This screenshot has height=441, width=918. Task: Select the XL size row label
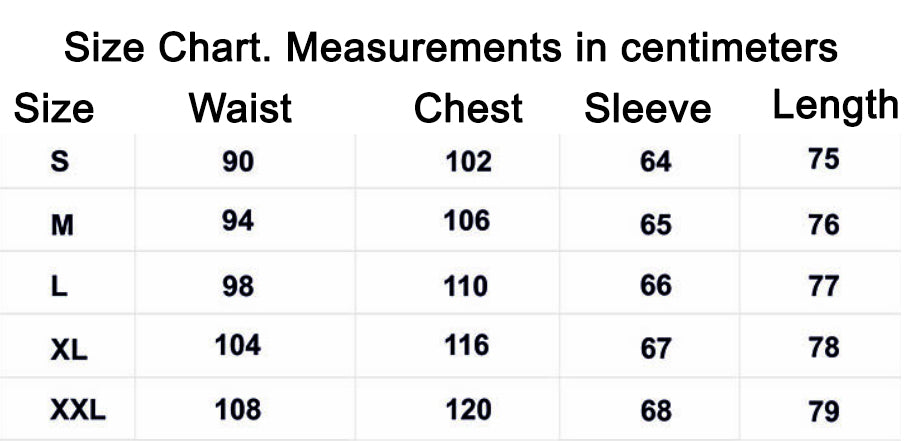point(69,350)
